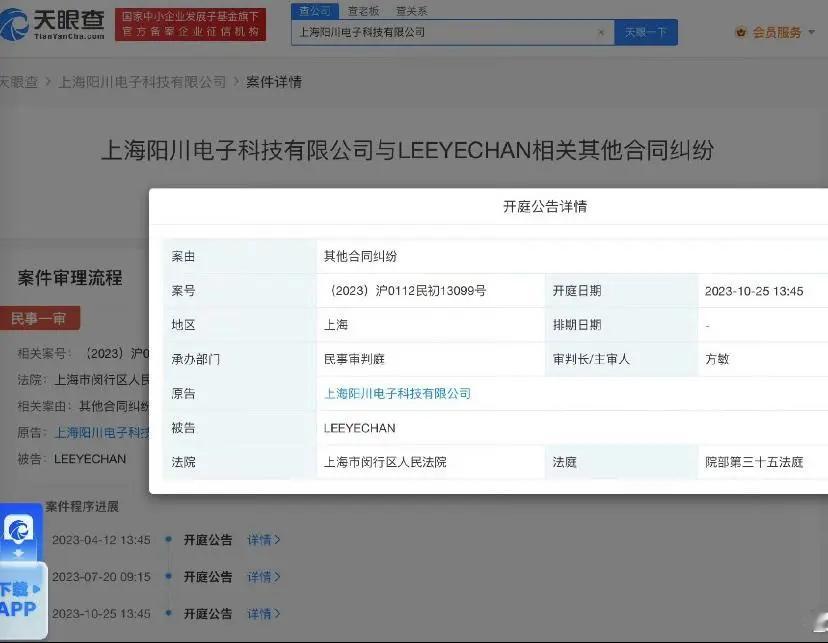Click the main case title heading
The image size is (828, 643).
coord(407,150)
